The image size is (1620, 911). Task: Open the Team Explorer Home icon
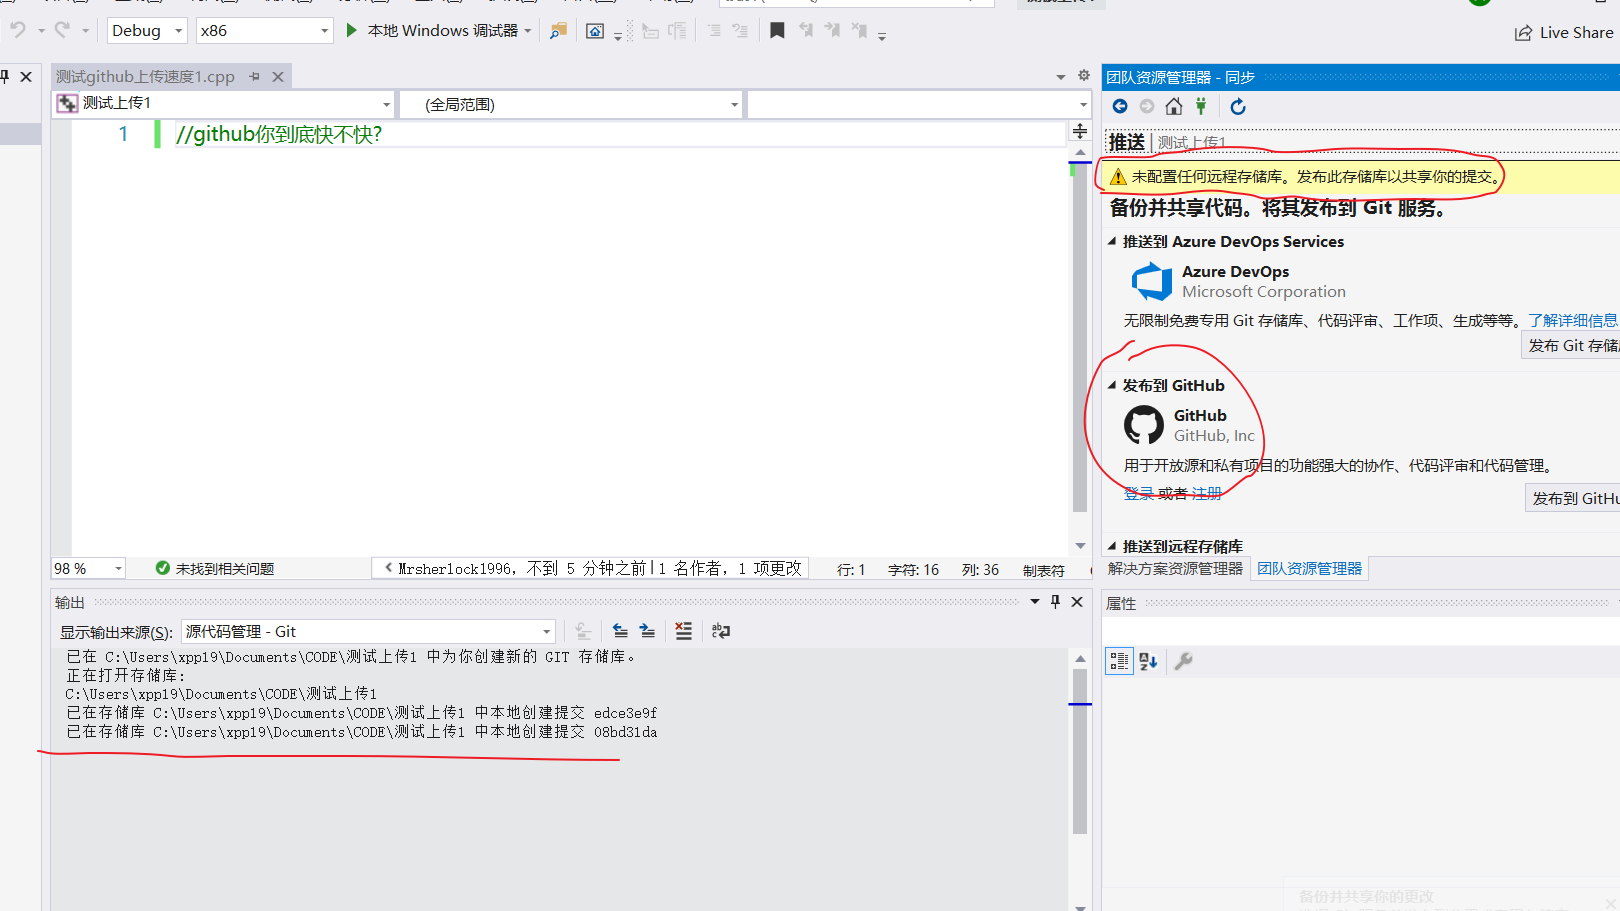(x=1174, y=107)
